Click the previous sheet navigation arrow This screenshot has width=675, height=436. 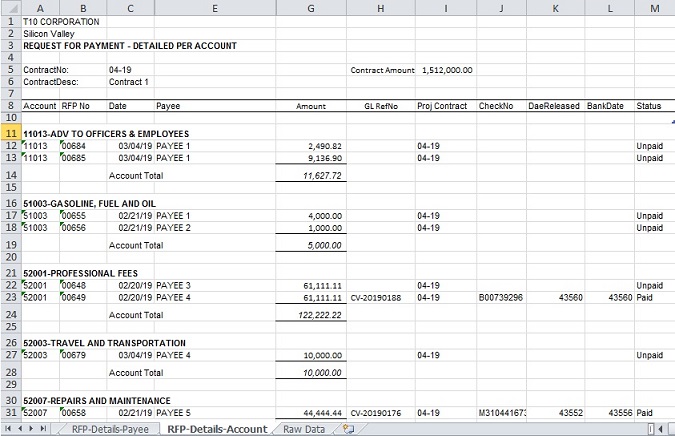point(22,429)
